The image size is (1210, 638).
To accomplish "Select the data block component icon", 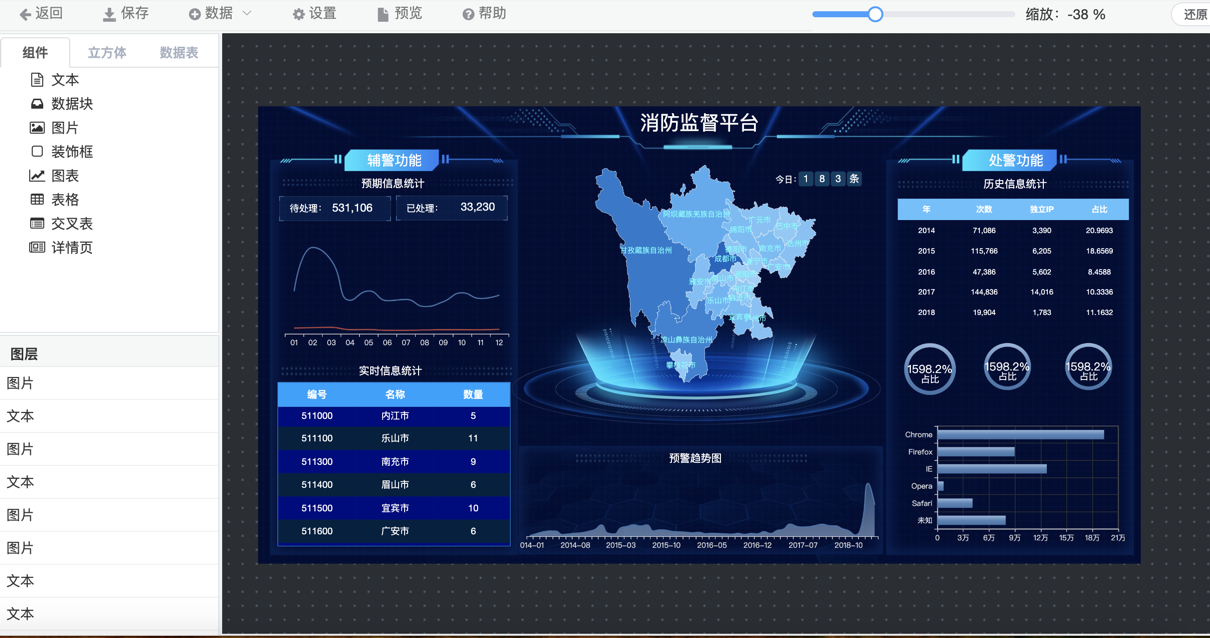I will 37,104.
